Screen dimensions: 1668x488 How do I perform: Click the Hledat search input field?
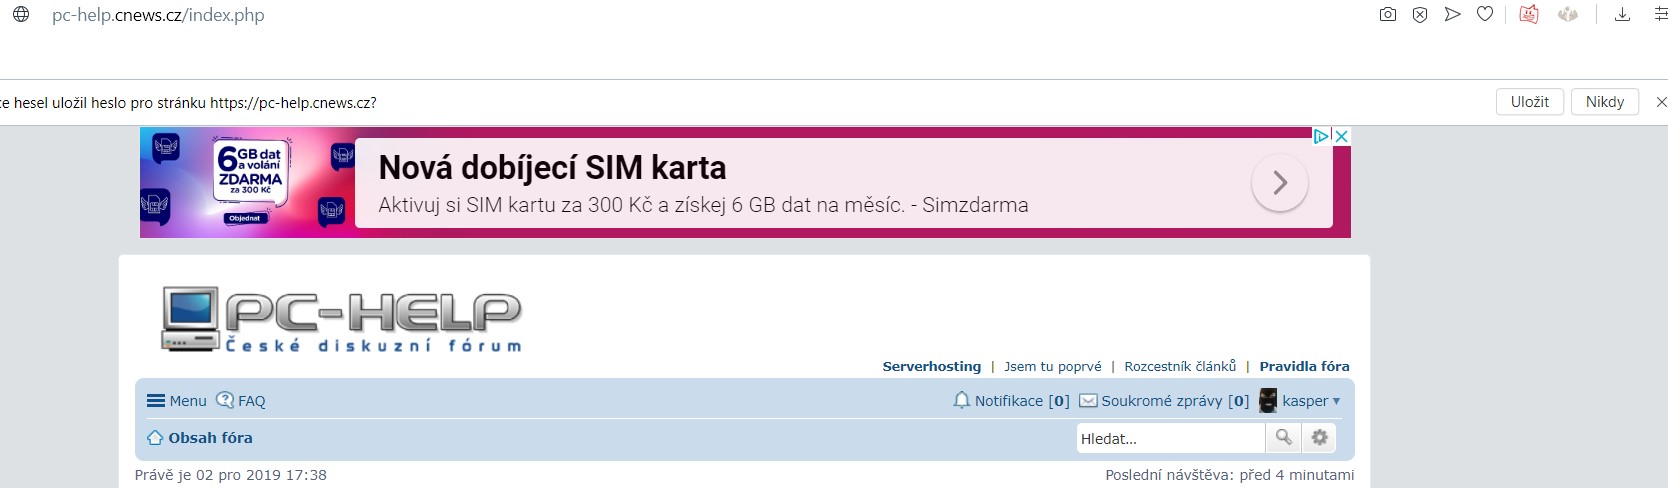[x=1170, y=439]
